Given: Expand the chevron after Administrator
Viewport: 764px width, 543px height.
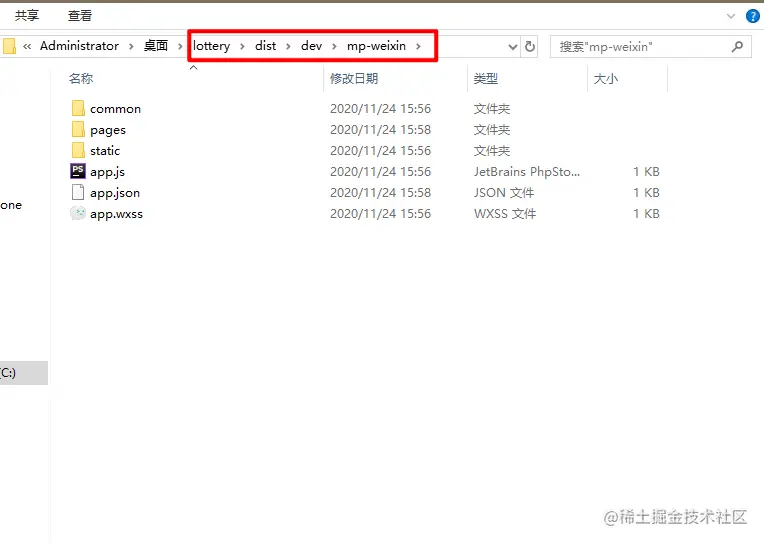Looking at the screenshot, I should pyautogui.click(x=131, y=46).
